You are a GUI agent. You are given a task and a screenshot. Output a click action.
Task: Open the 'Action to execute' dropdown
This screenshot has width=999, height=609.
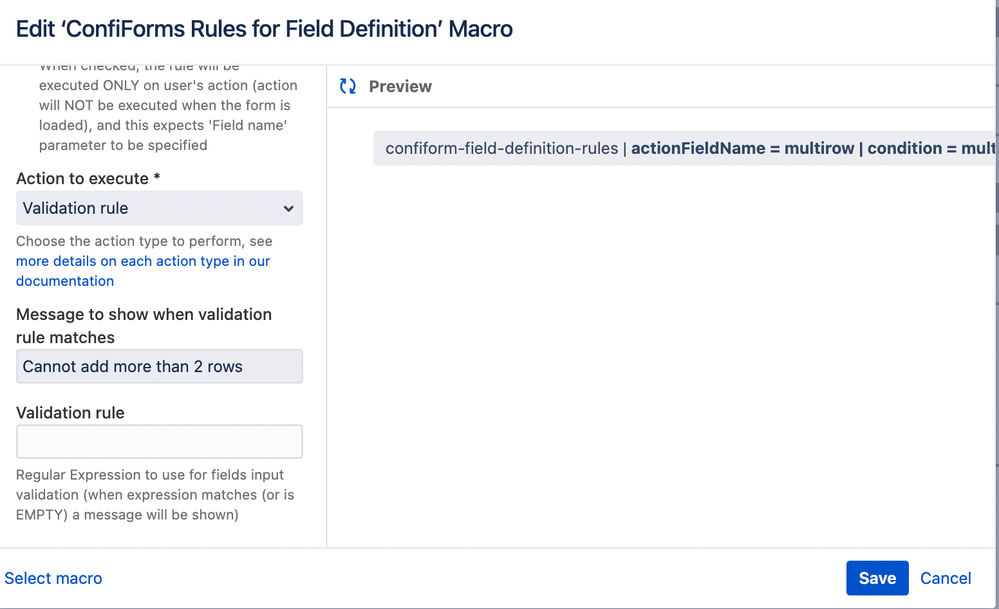tap(159, 208)
